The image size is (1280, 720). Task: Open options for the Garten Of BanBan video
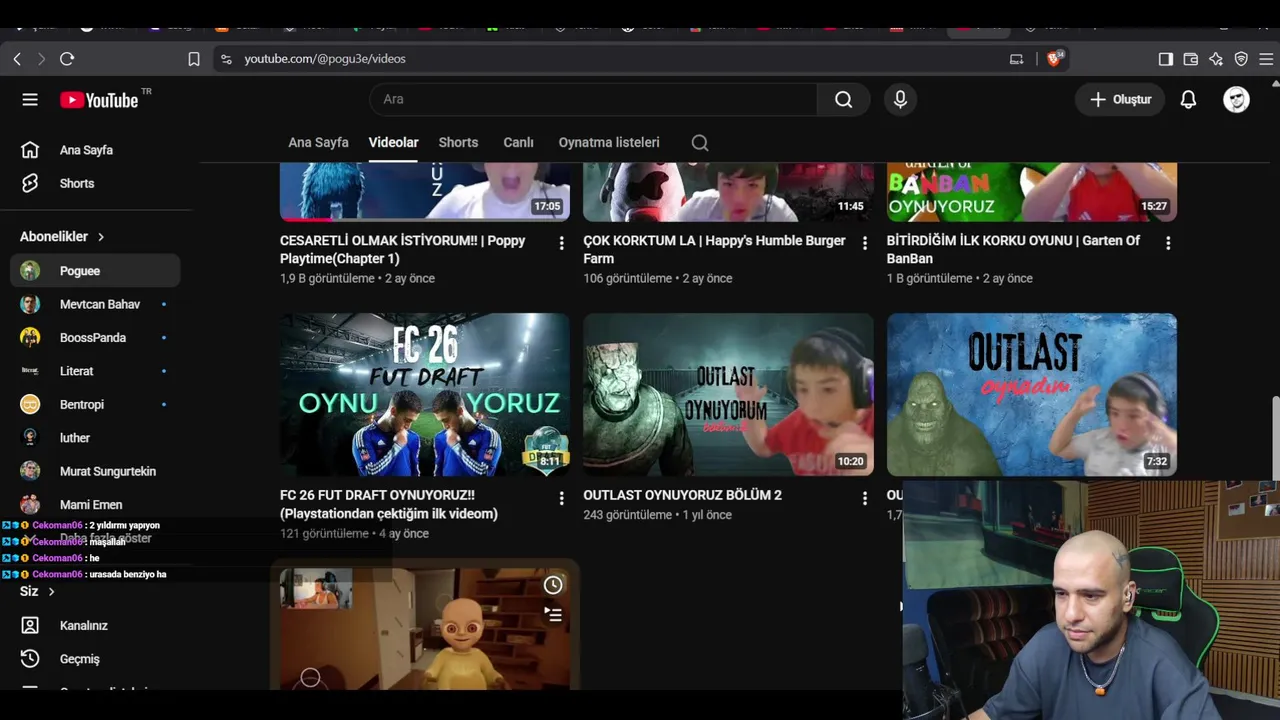tap(1168, 243)
